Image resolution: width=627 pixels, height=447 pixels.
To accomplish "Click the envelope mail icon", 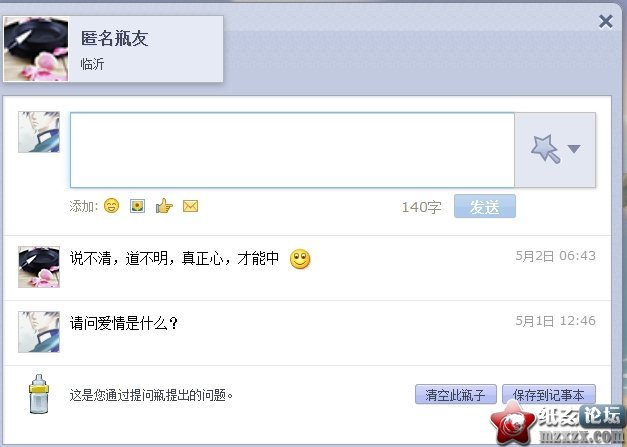I will [190, 206].
